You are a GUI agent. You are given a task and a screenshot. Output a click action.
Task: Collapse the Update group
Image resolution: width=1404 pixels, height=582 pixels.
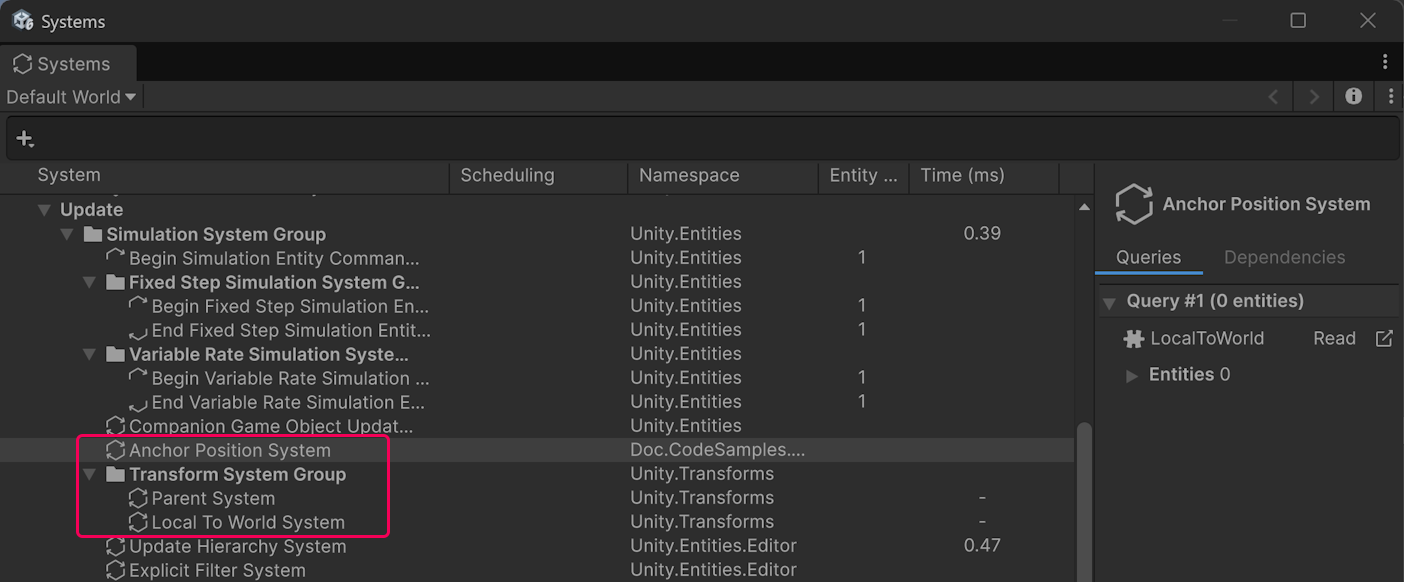[x=44, y=210]
